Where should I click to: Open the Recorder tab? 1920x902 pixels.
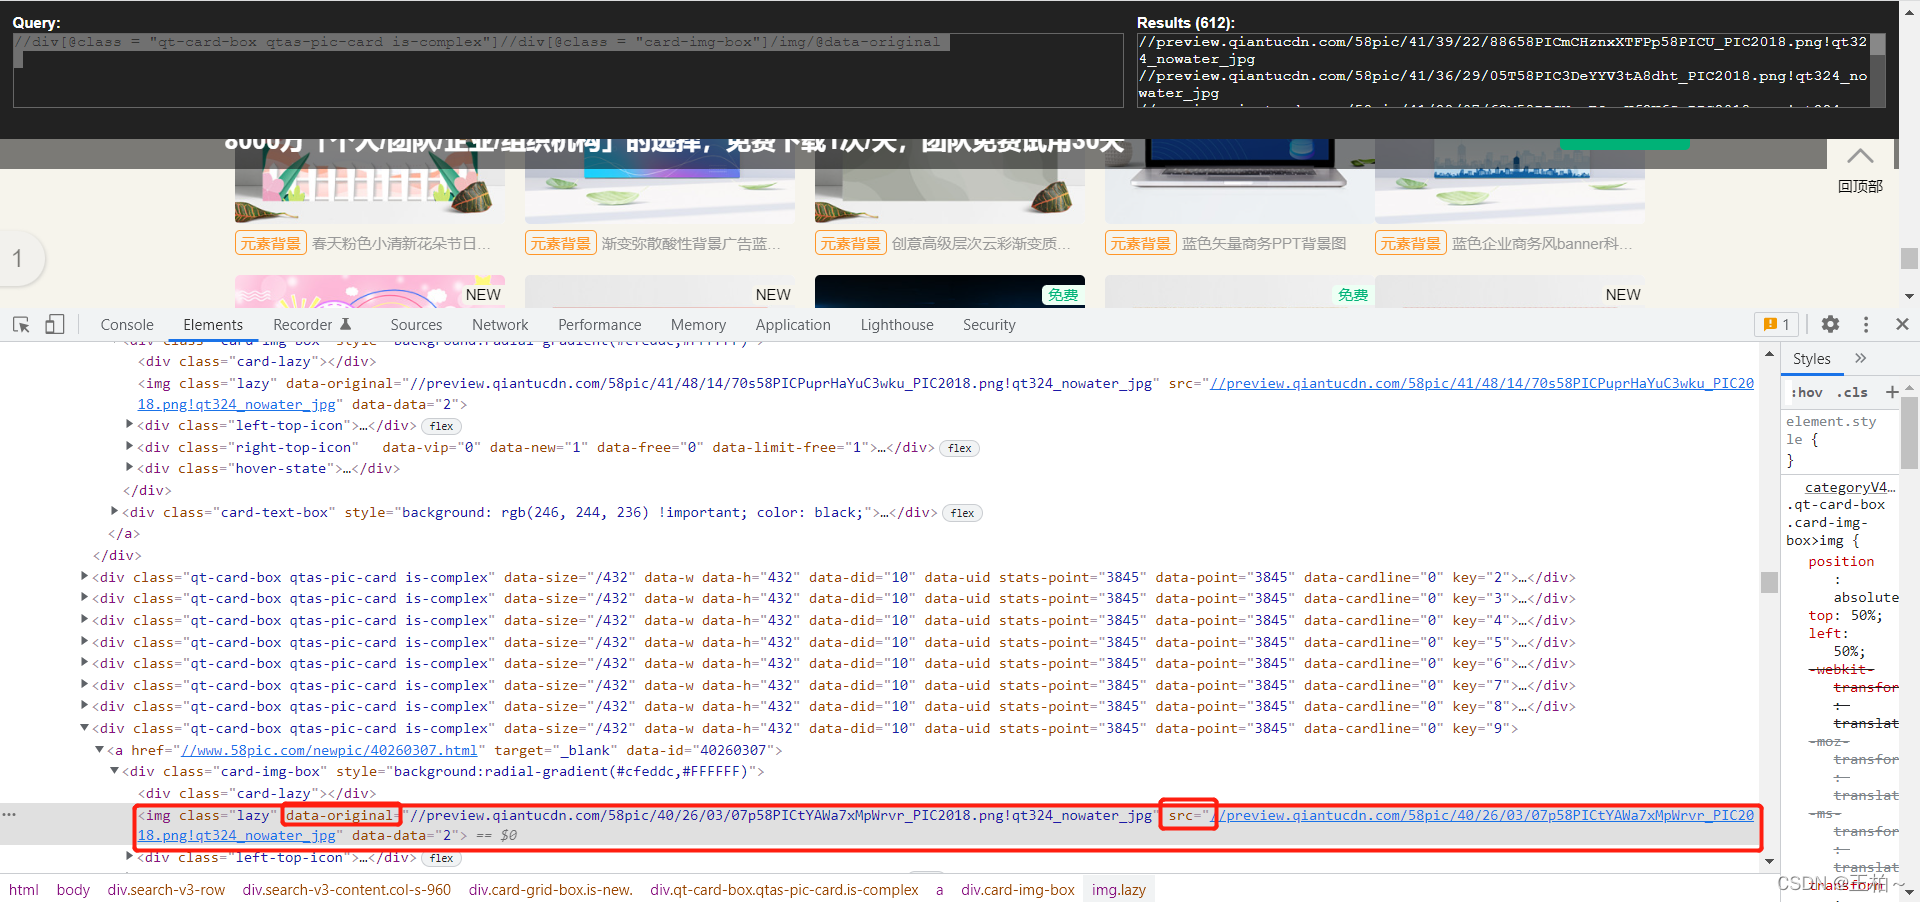click(312, 325)
